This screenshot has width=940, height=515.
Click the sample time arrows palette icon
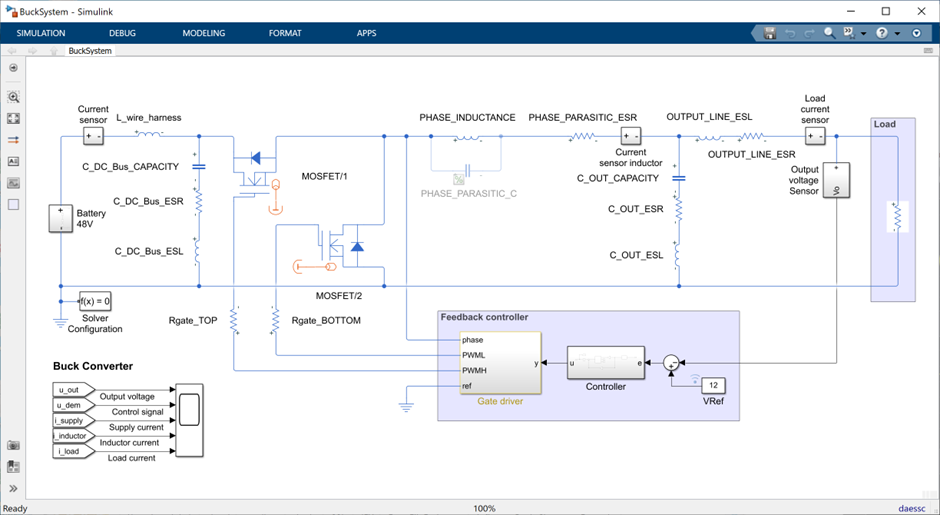coord(14,140)
